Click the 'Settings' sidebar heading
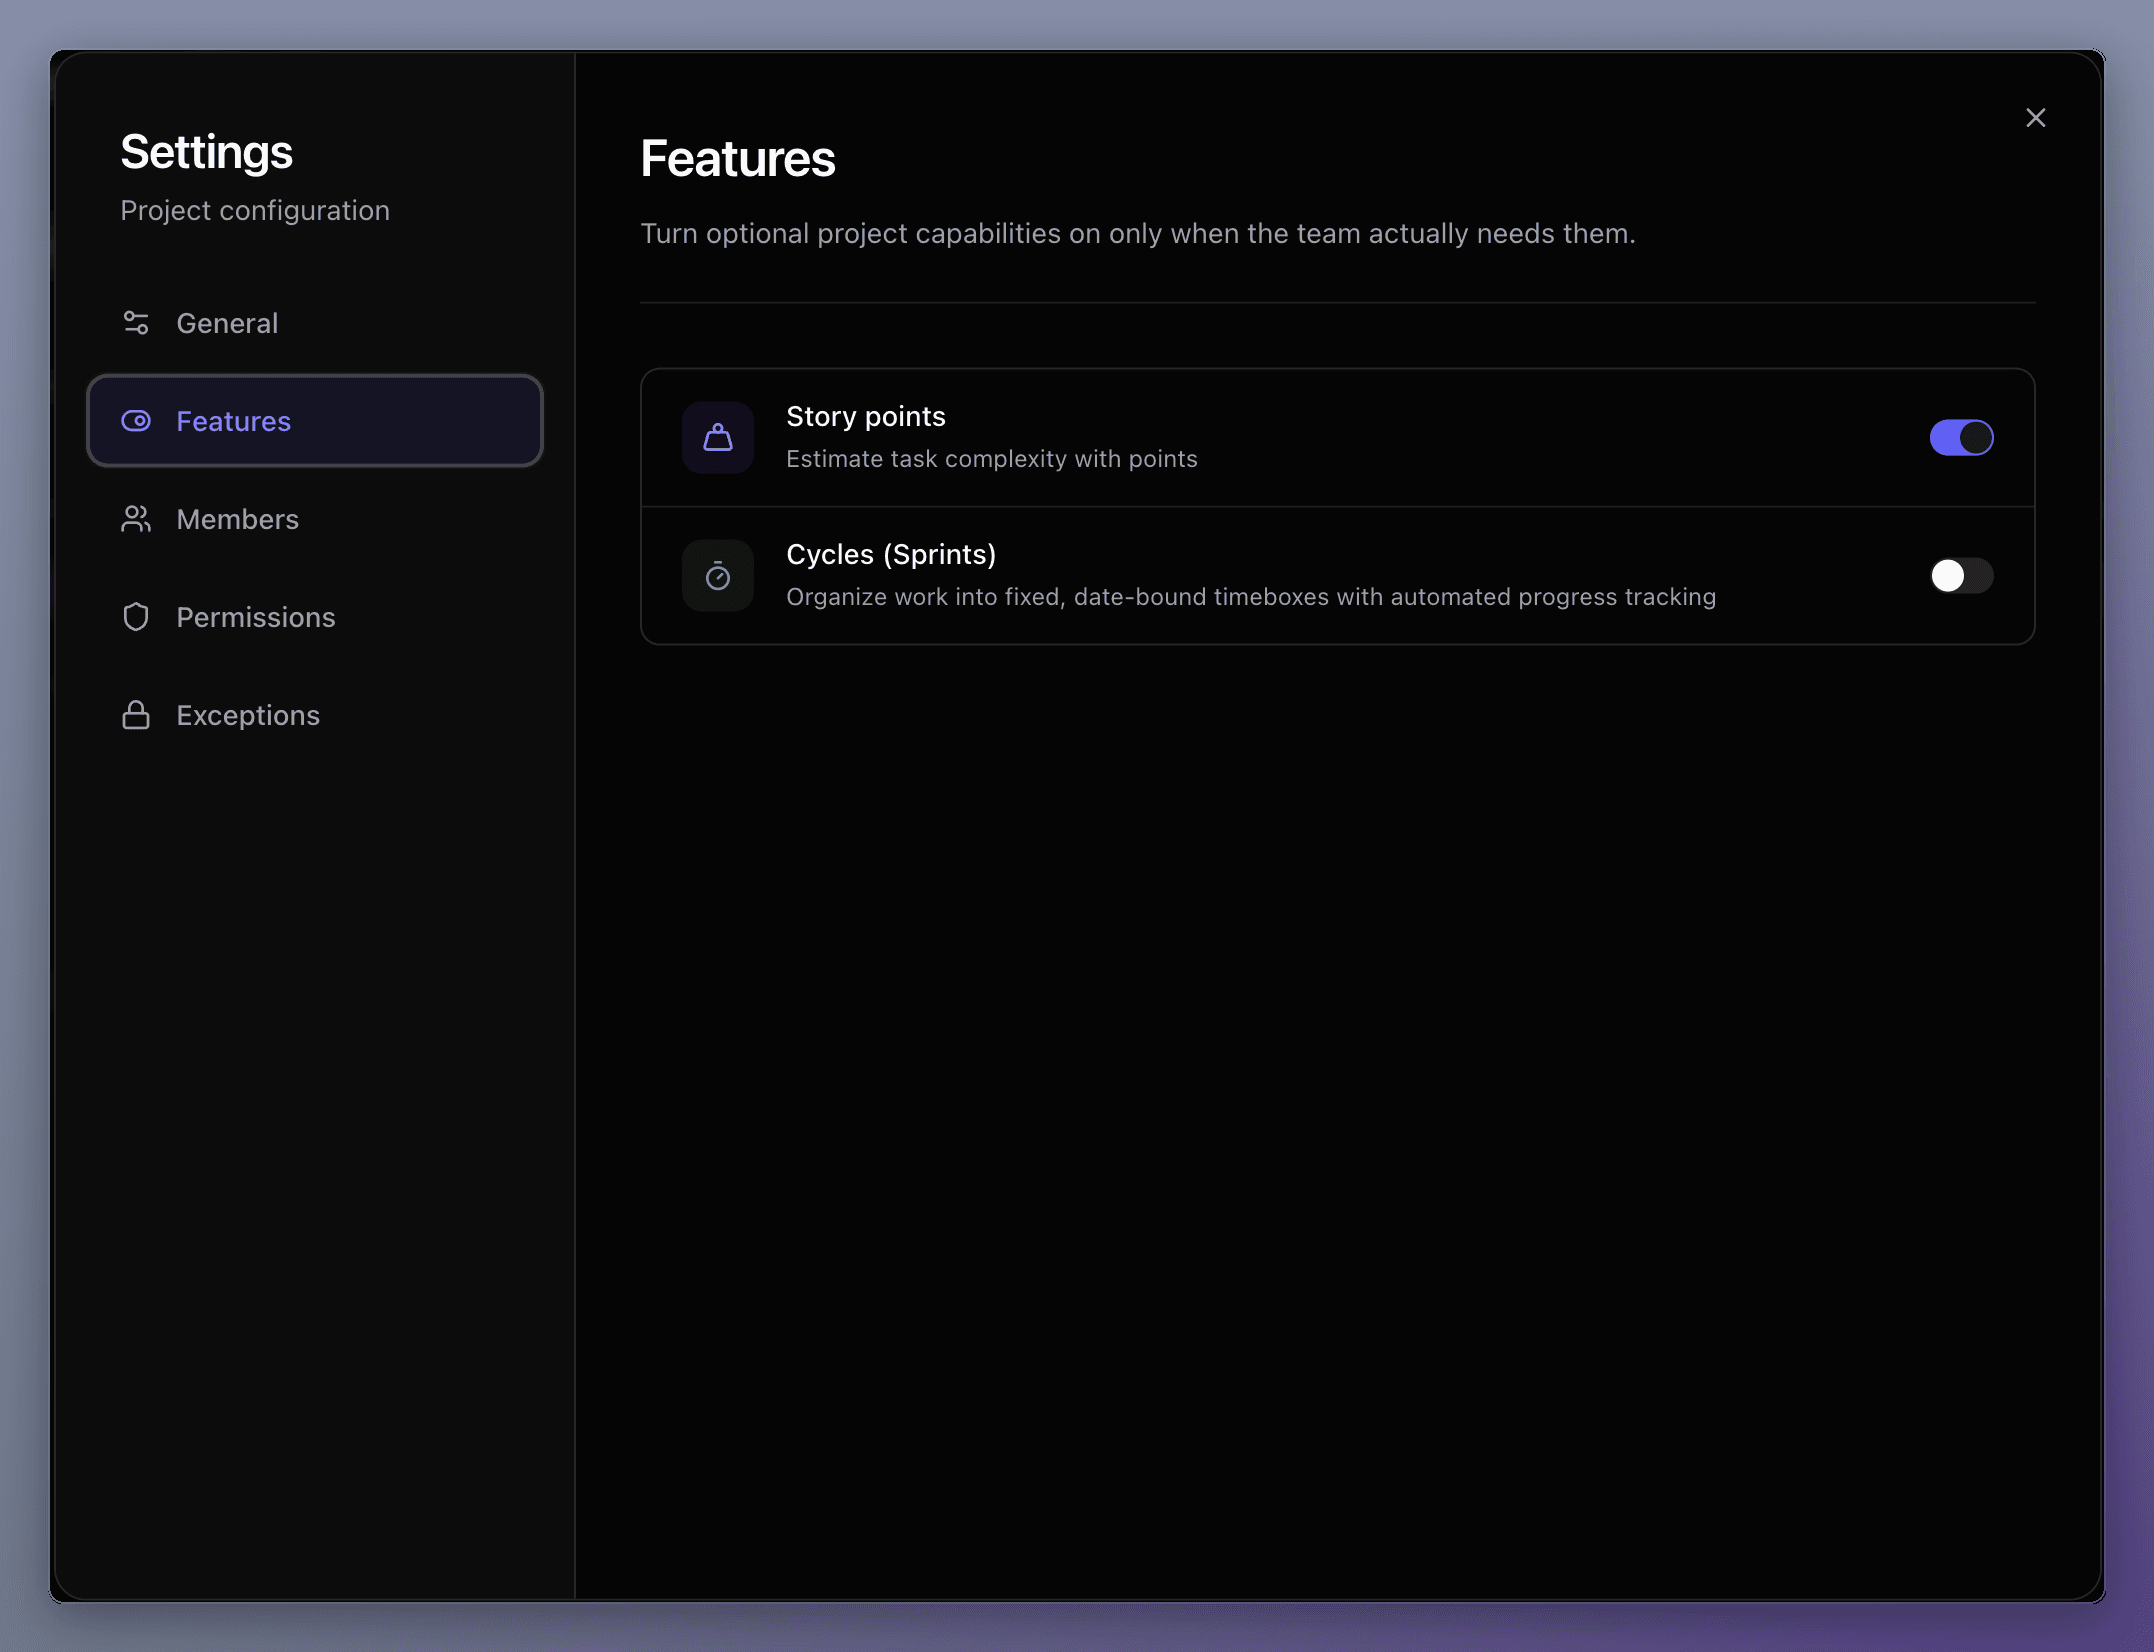The width and height of the screenshot is (2154, 1652). tap(207, 152)
